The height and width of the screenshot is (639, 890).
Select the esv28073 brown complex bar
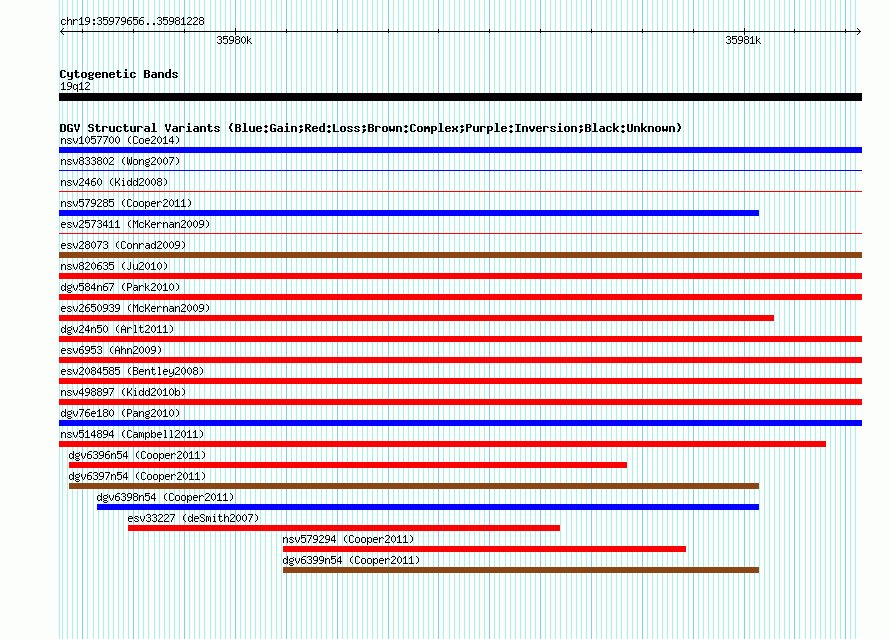[460, 255]
